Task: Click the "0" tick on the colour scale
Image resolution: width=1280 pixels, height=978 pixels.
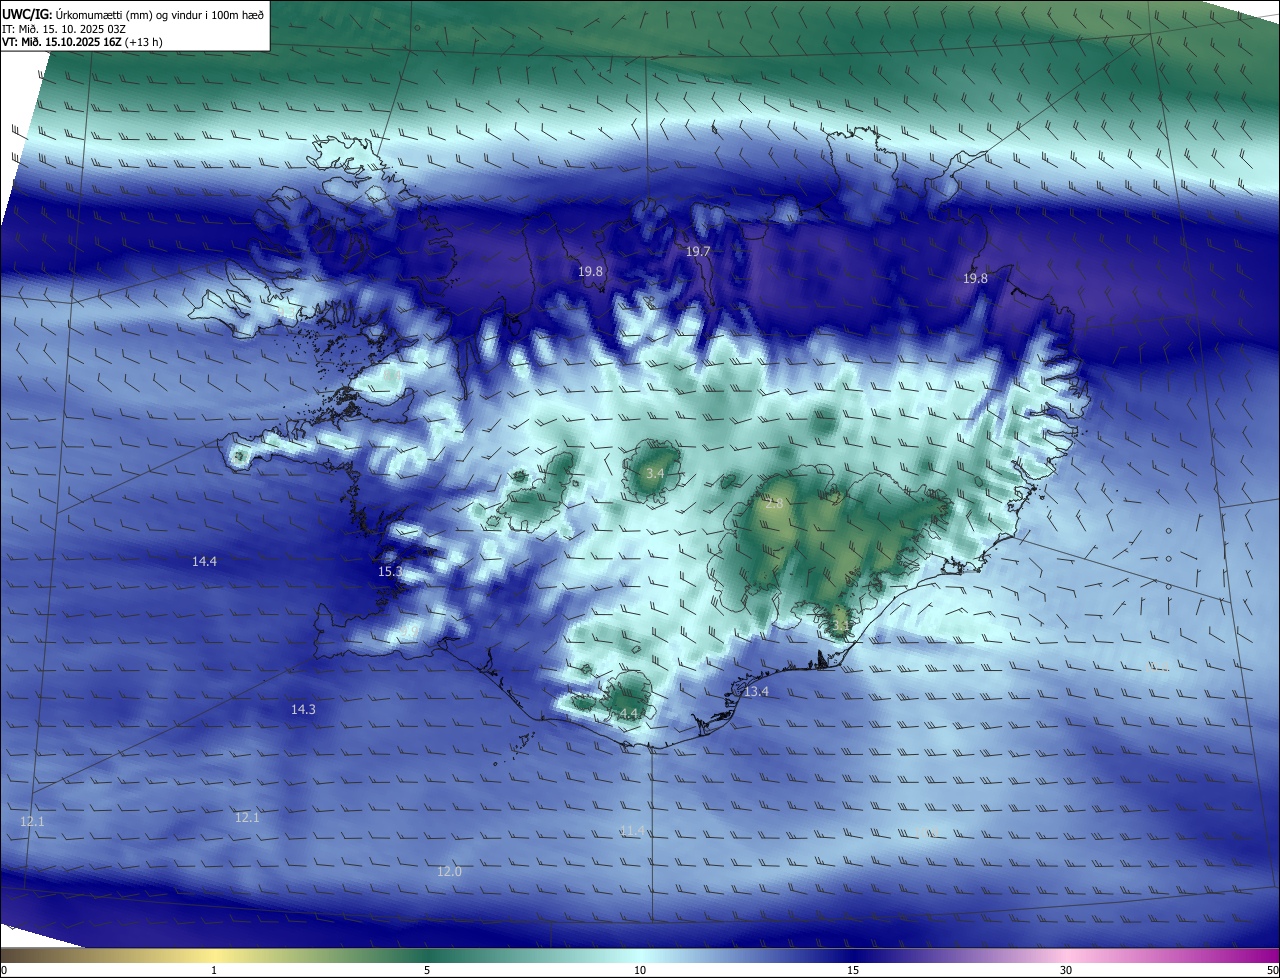Action: click(x=4, y=970)
